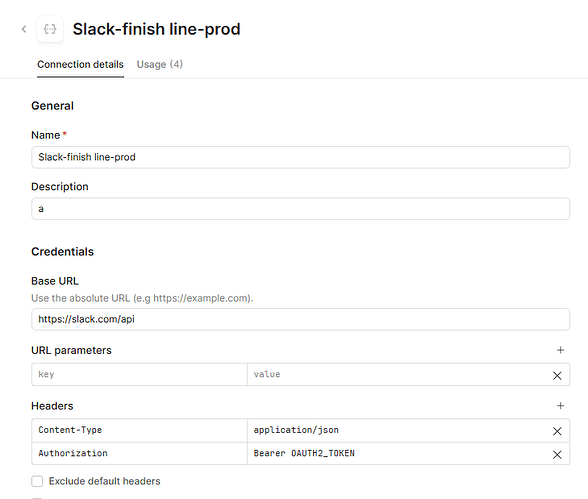Edit the Authorization header key cell

(x=139, y=453)
